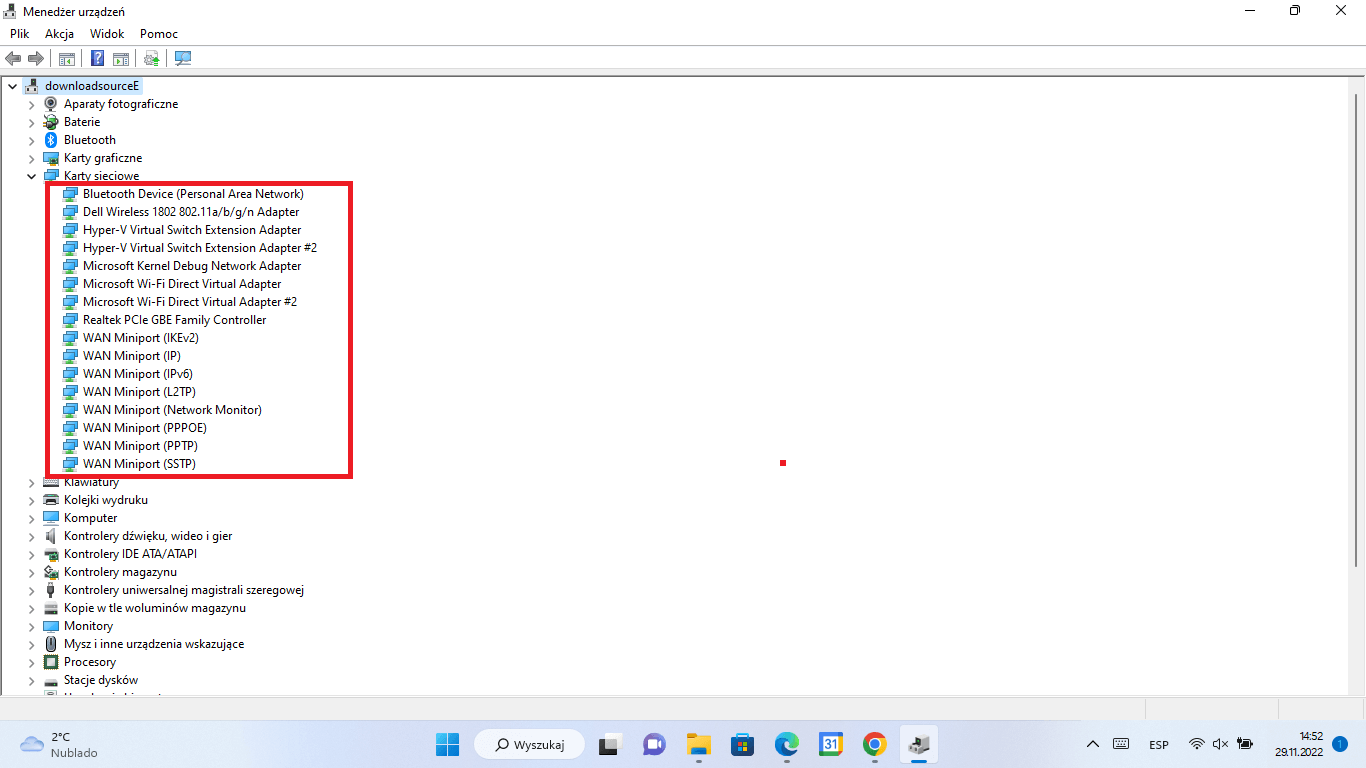
Task: Select WAN Miniport (PPPOE)
Action: pos(145,428)
